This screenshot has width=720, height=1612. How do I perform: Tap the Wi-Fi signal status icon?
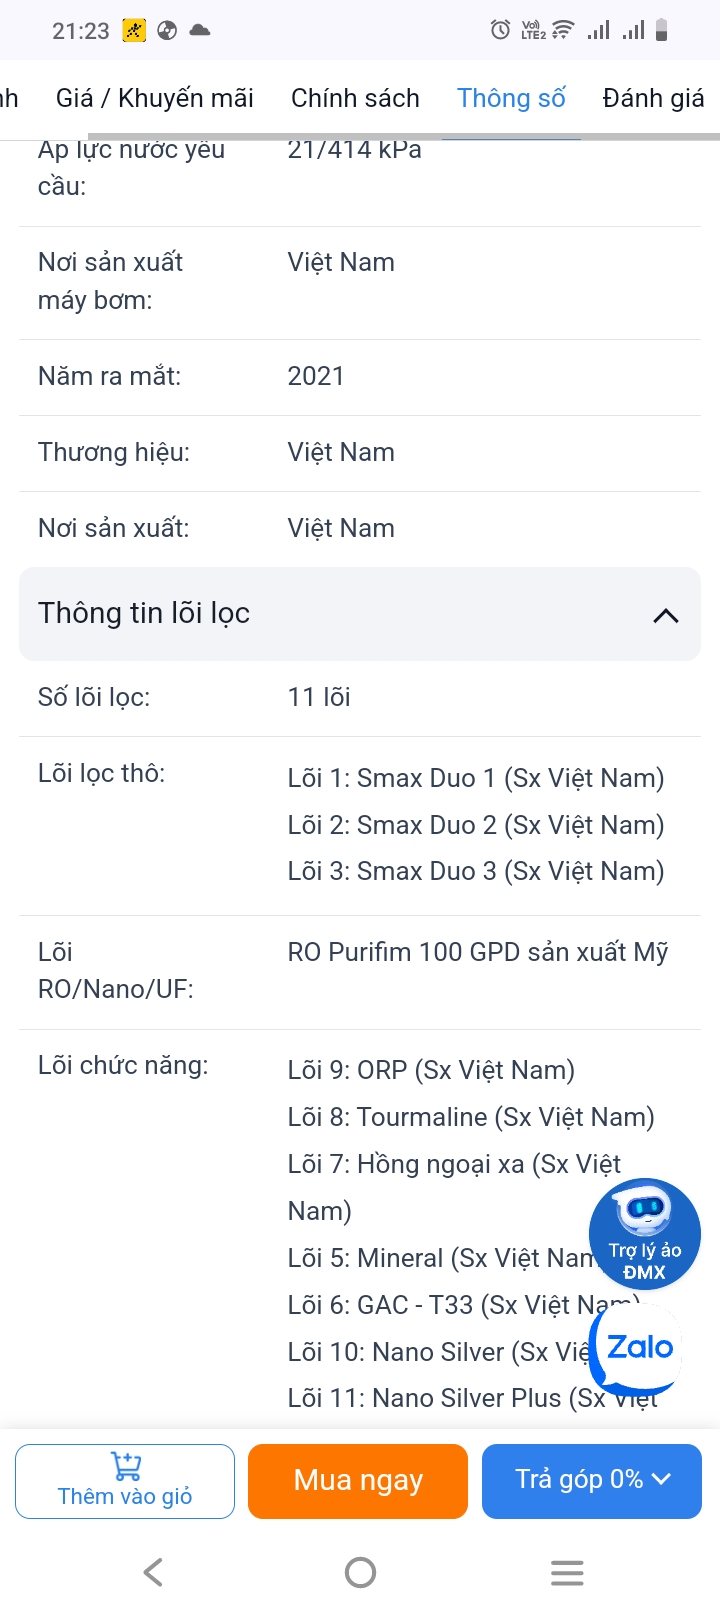click(x=563, y=30)
